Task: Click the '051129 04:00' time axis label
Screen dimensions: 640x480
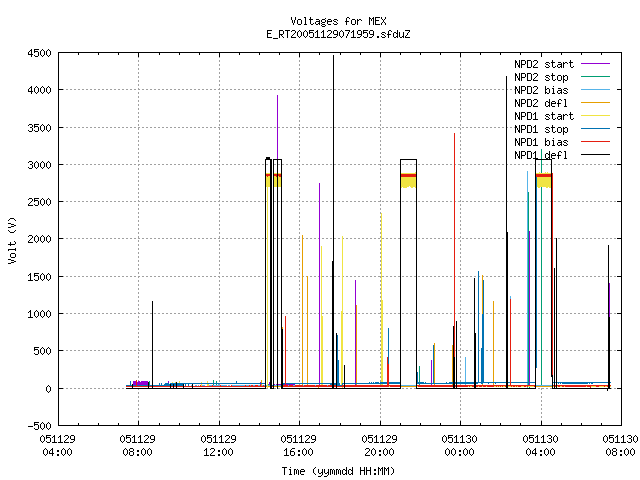Action: point(58,446)
